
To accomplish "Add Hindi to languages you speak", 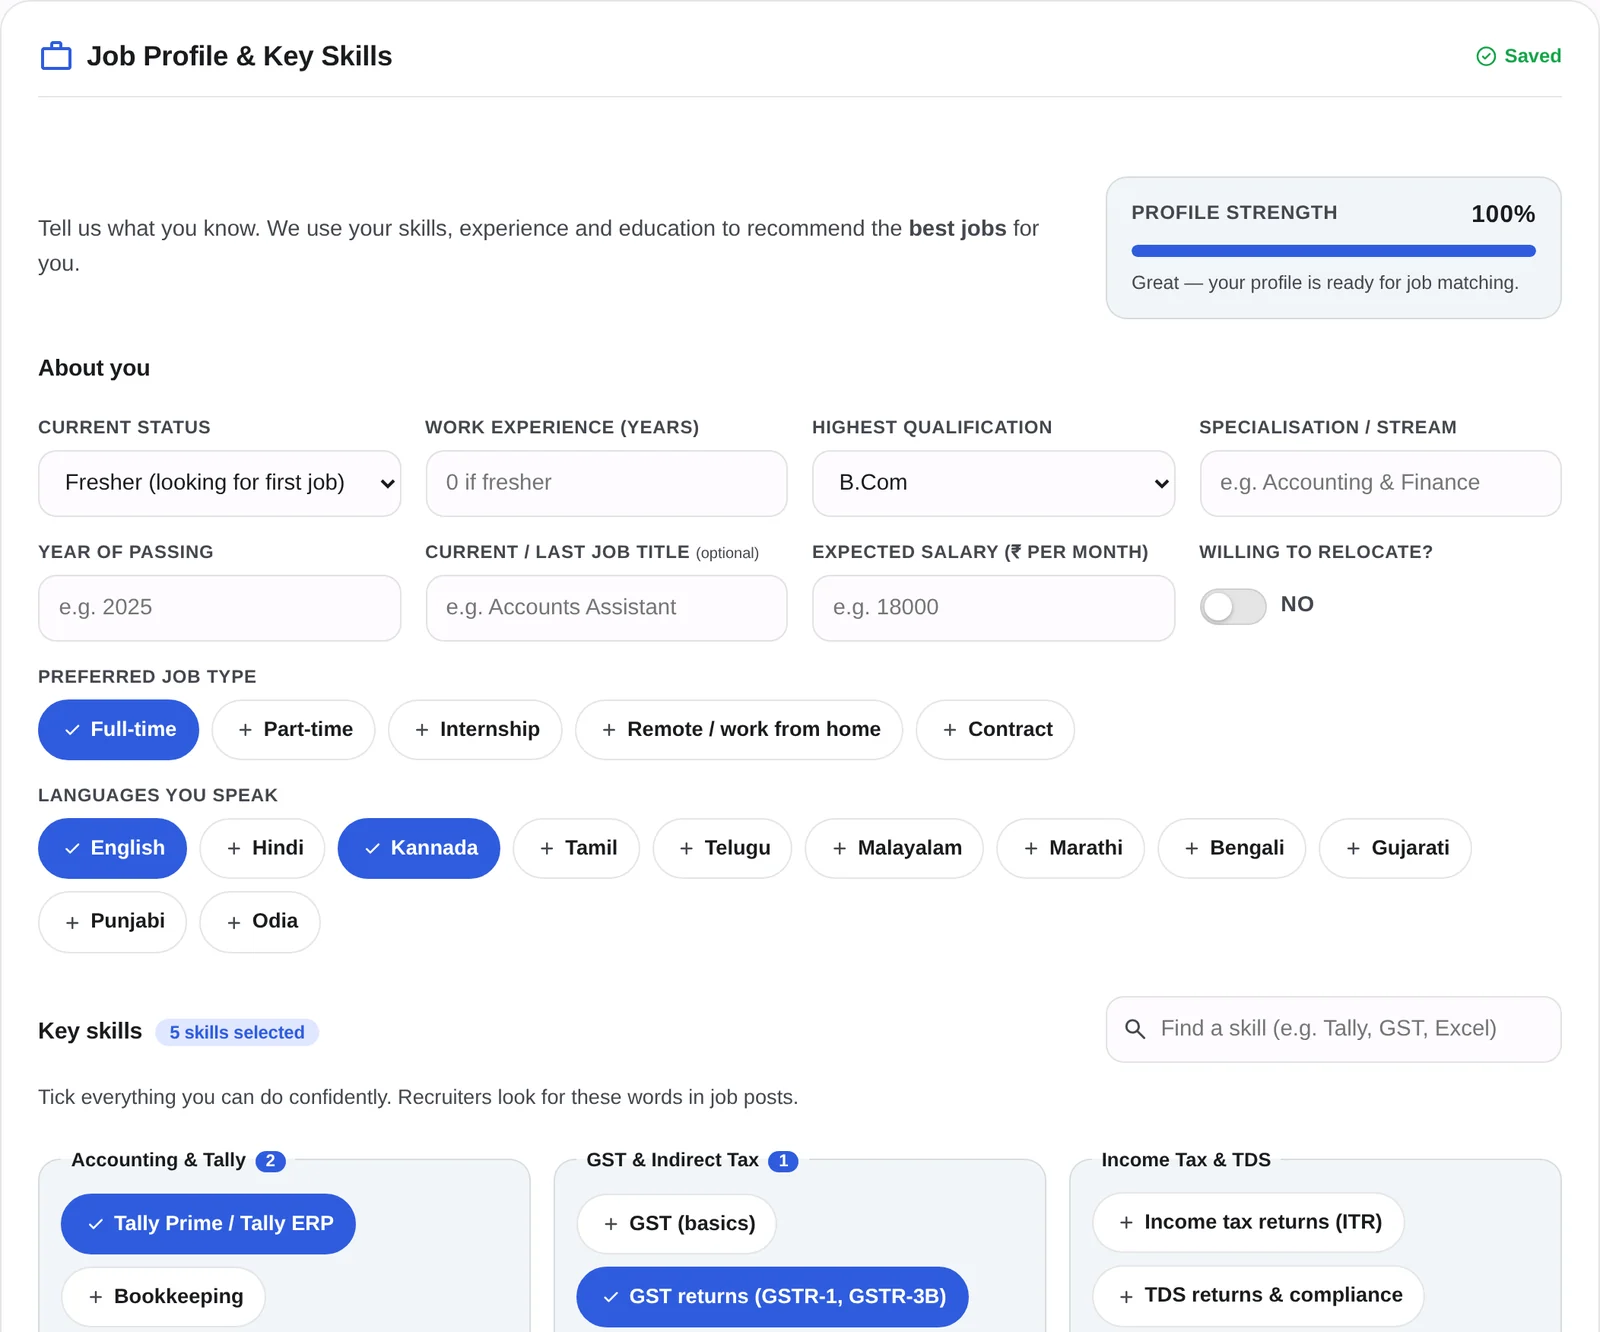I will coord(262,848).
